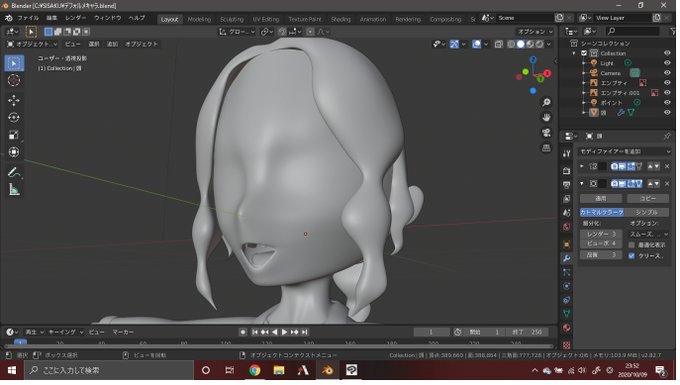Open Blender from the Windows taskbar
680x385 pixels.
click(327, 370)
